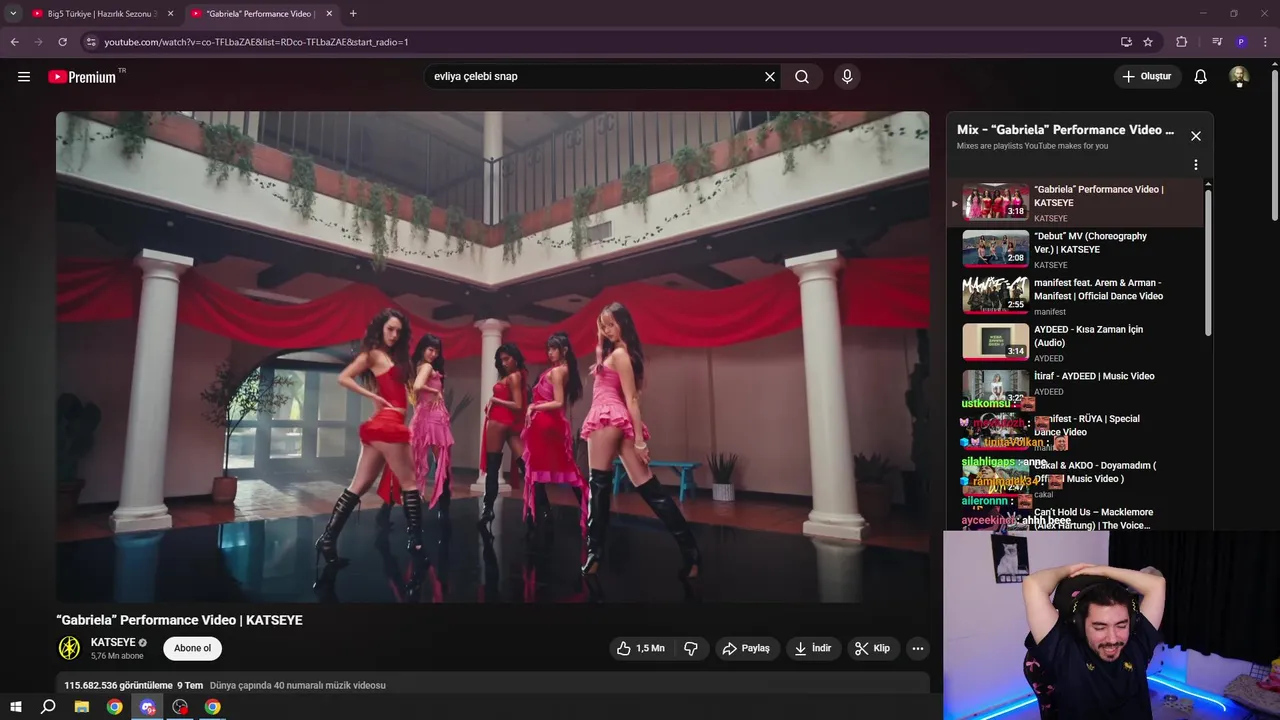Click the video player area

[492, 356]
